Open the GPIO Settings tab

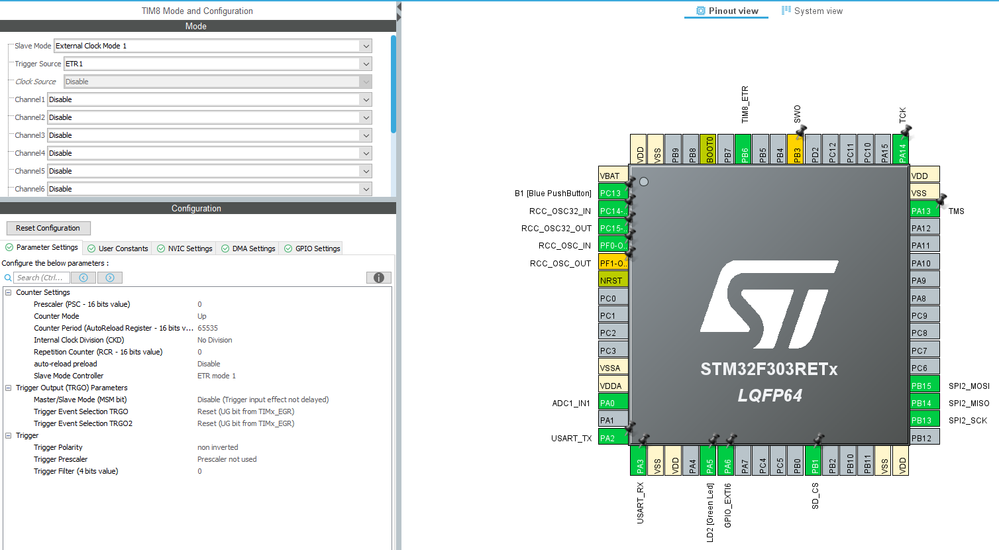(x=312, y=249)
